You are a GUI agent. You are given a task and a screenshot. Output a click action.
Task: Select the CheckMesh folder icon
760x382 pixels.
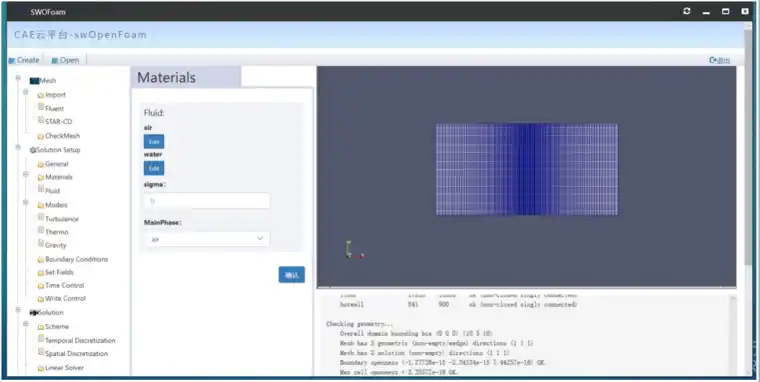(x=41, y=136)
